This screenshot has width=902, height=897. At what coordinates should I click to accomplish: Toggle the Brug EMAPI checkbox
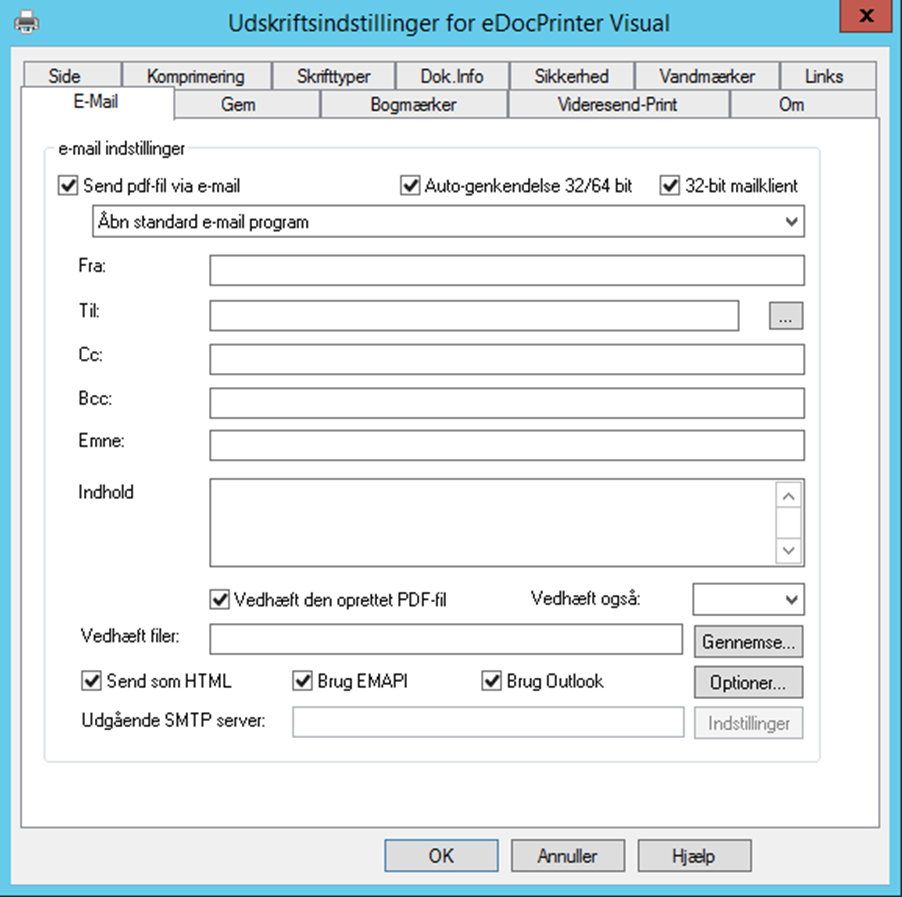pyautogui.click(x=303, y=681)
